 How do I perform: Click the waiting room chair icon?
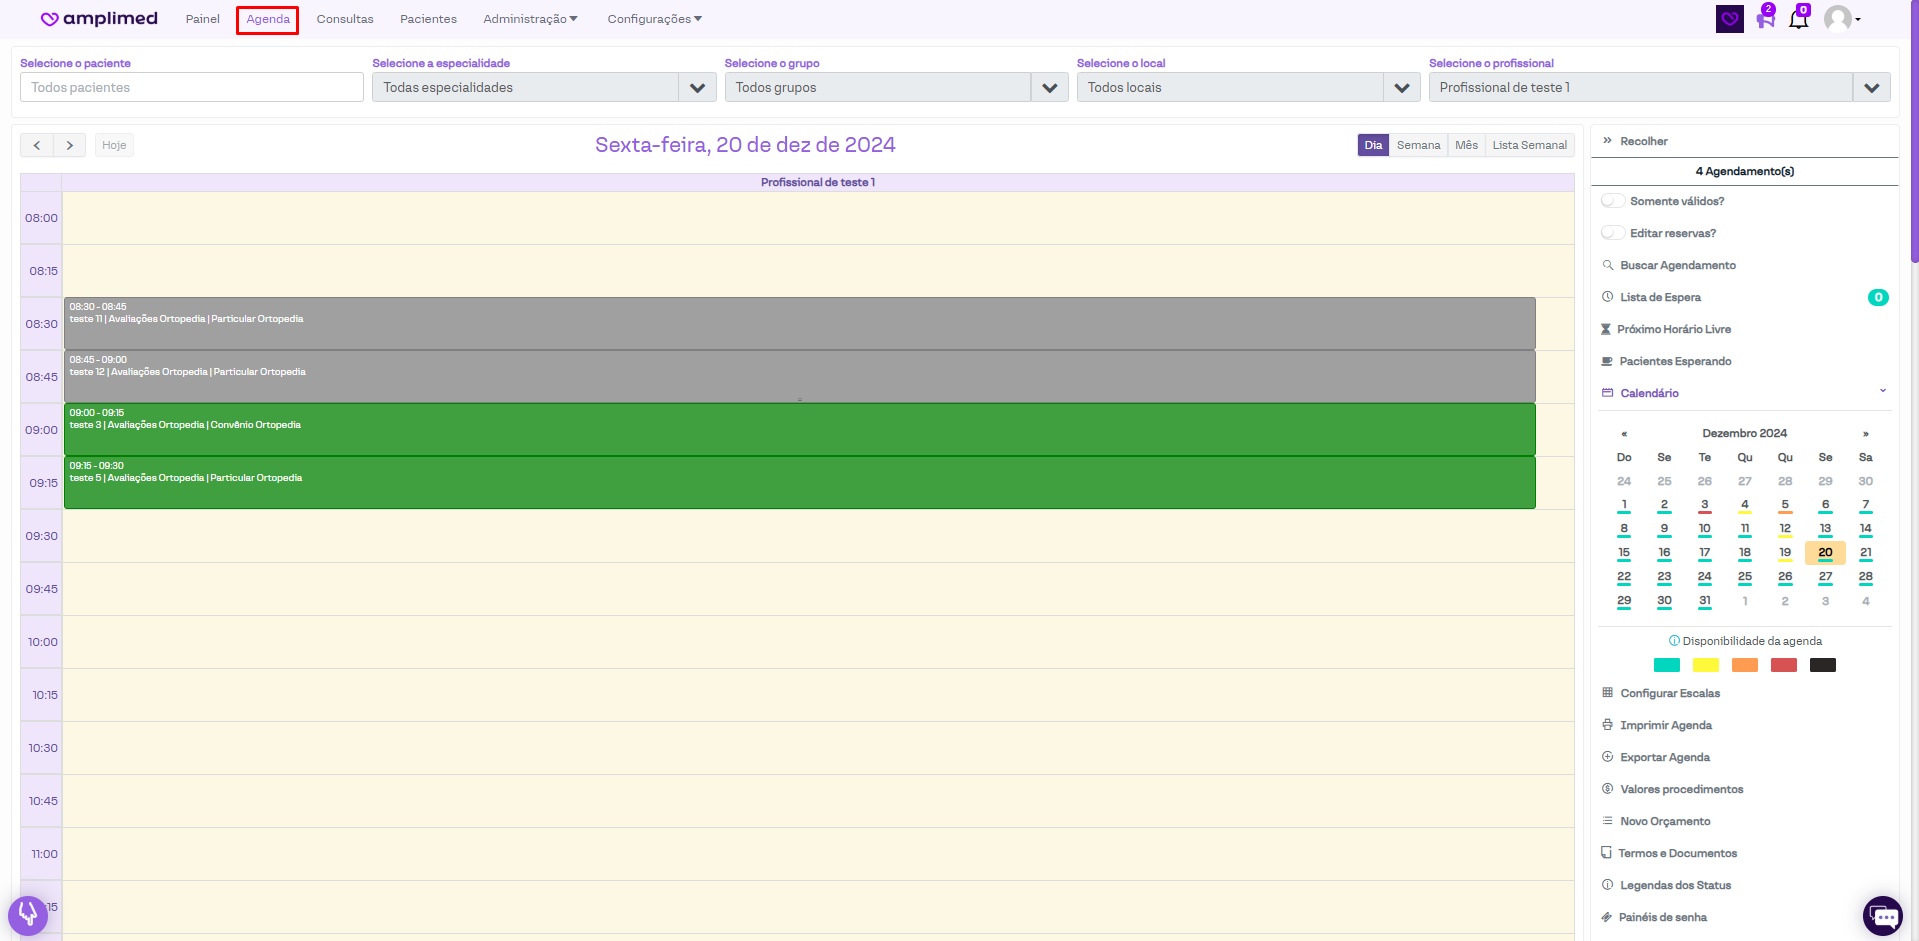(1765, 19)
